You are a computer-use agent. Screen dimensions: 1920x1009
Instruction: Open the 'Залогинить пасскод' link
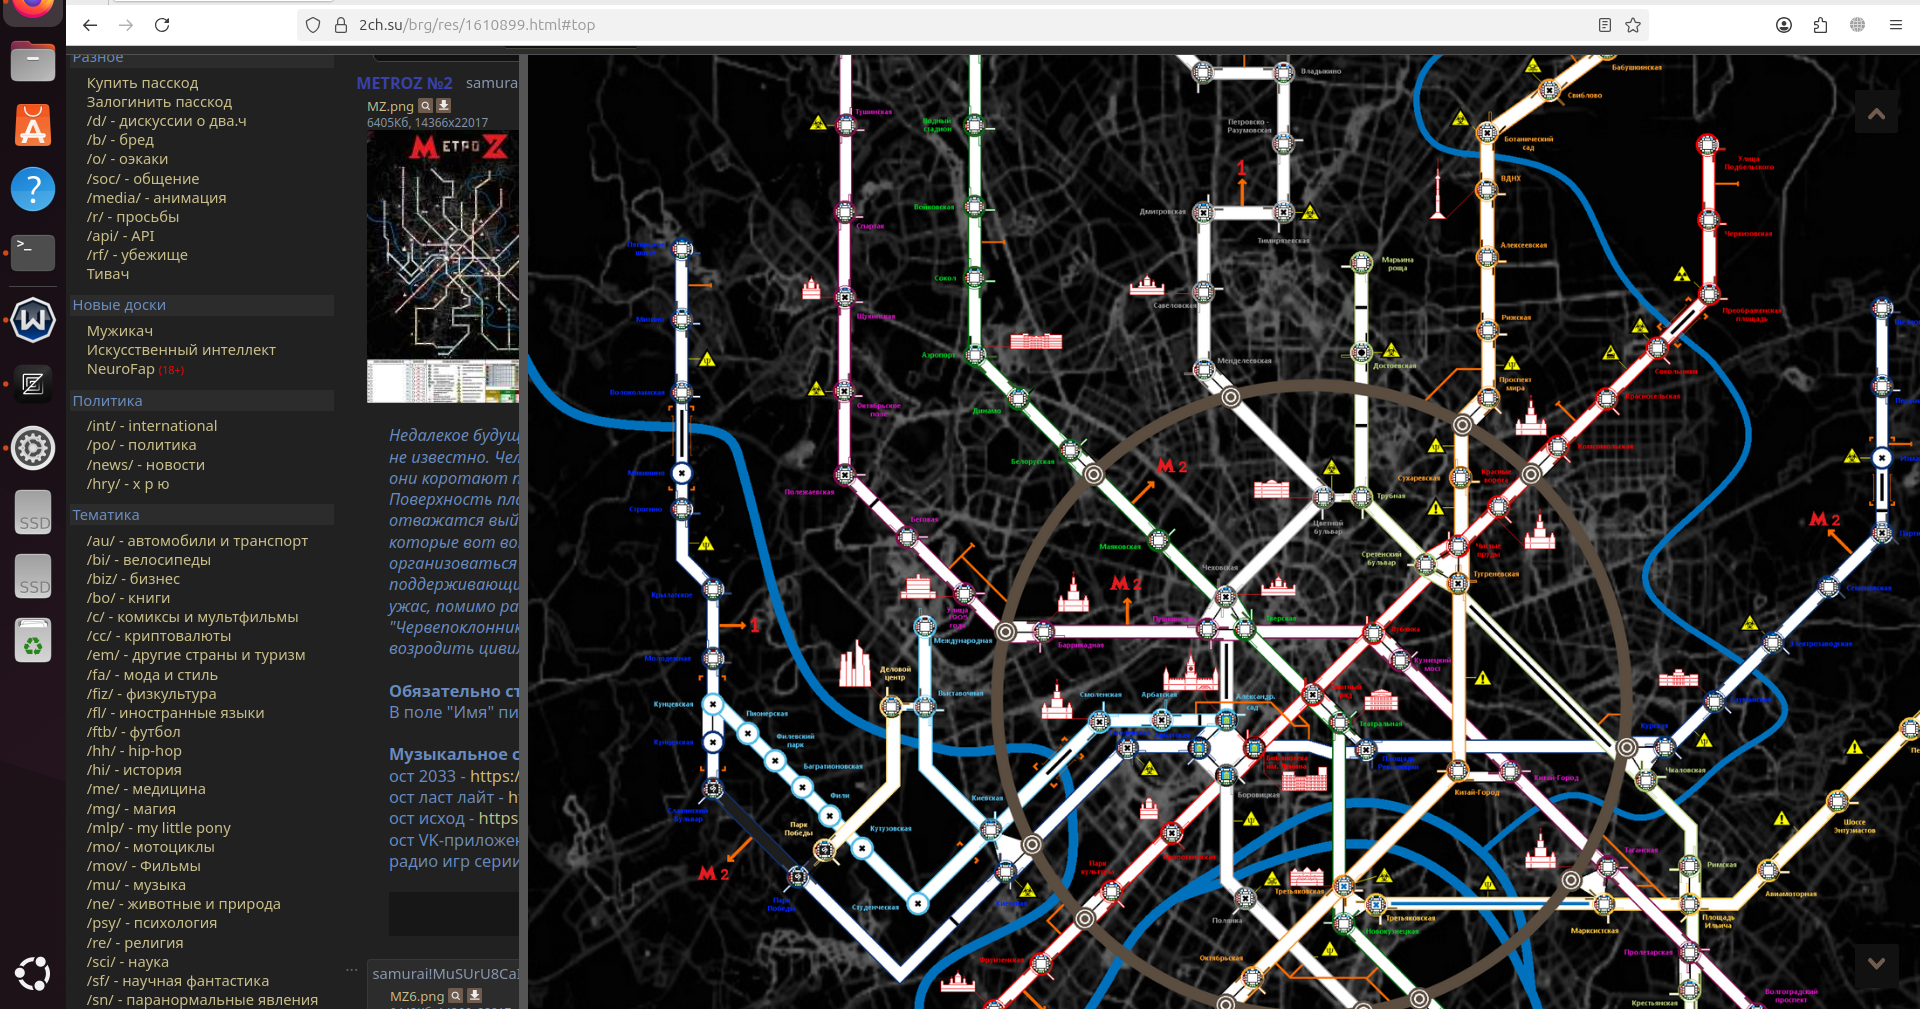point(159,102)
